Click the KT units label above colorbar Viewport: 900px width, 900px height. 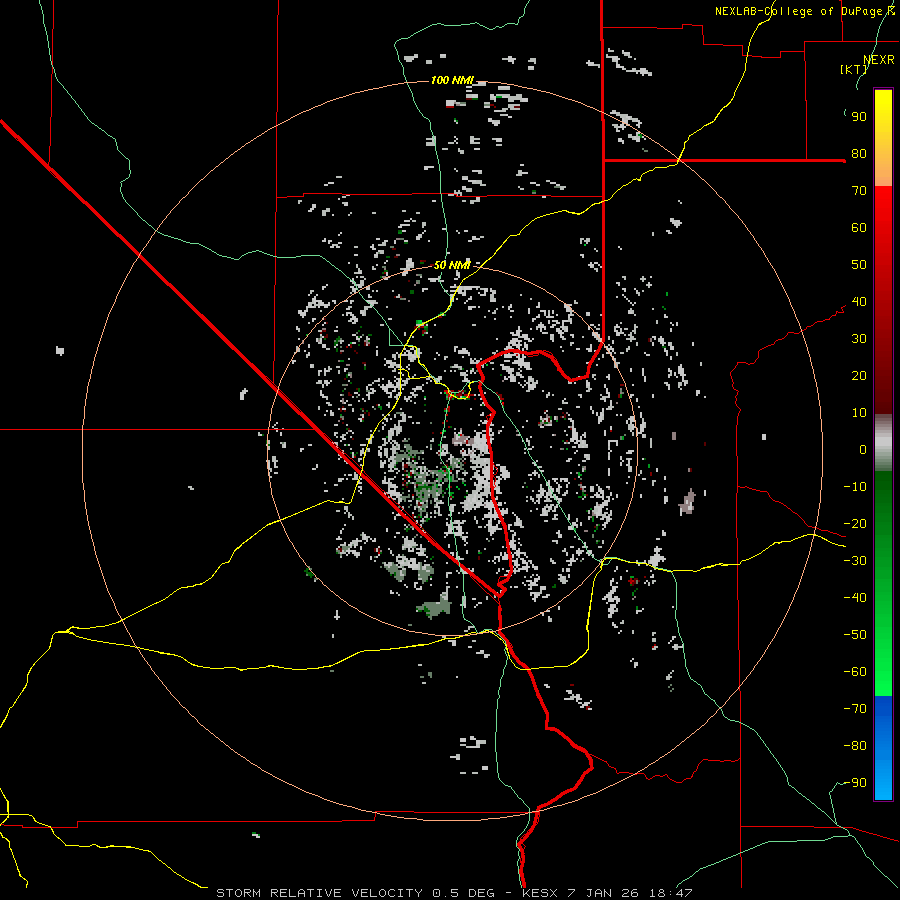point(854,69)
